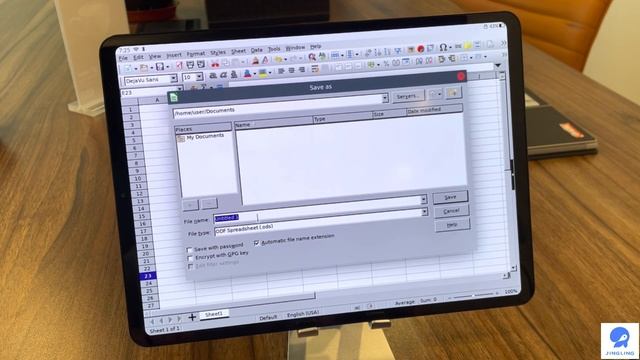Click the New document toolbar icon
The image size is (640, 360).
click(128, 68)
